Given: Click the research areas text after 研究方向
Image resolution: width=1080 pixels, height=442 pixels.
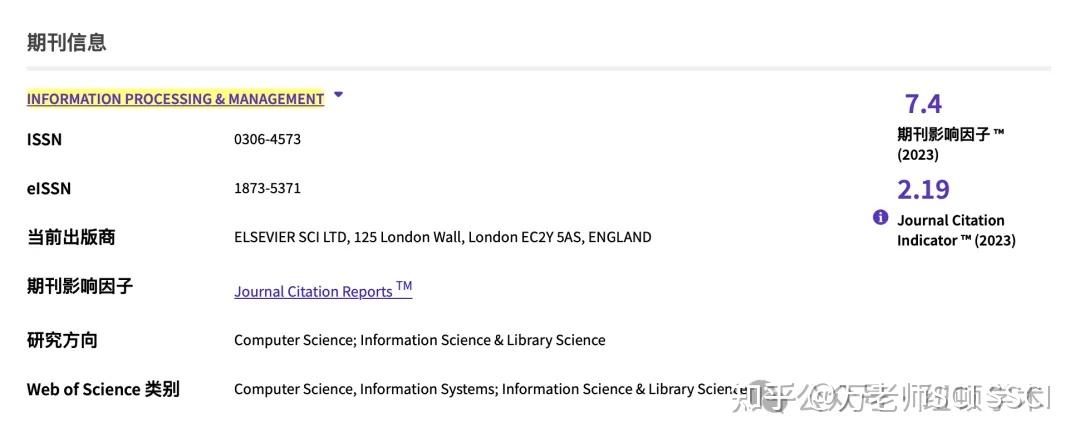Looking at the screenshot, I should [419, 340].
